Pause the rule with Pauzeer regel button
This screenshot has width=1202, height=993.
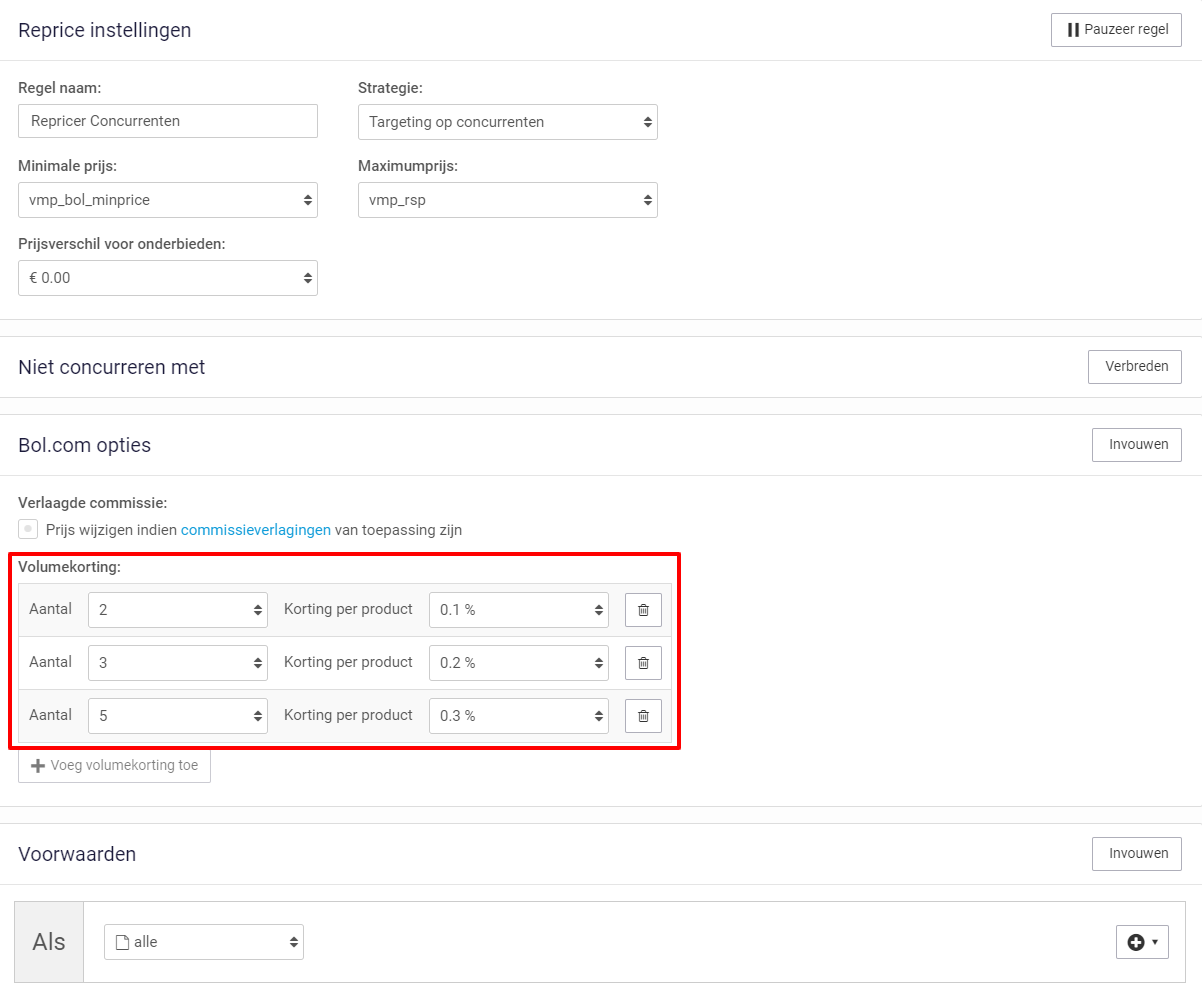[1116, 30]
